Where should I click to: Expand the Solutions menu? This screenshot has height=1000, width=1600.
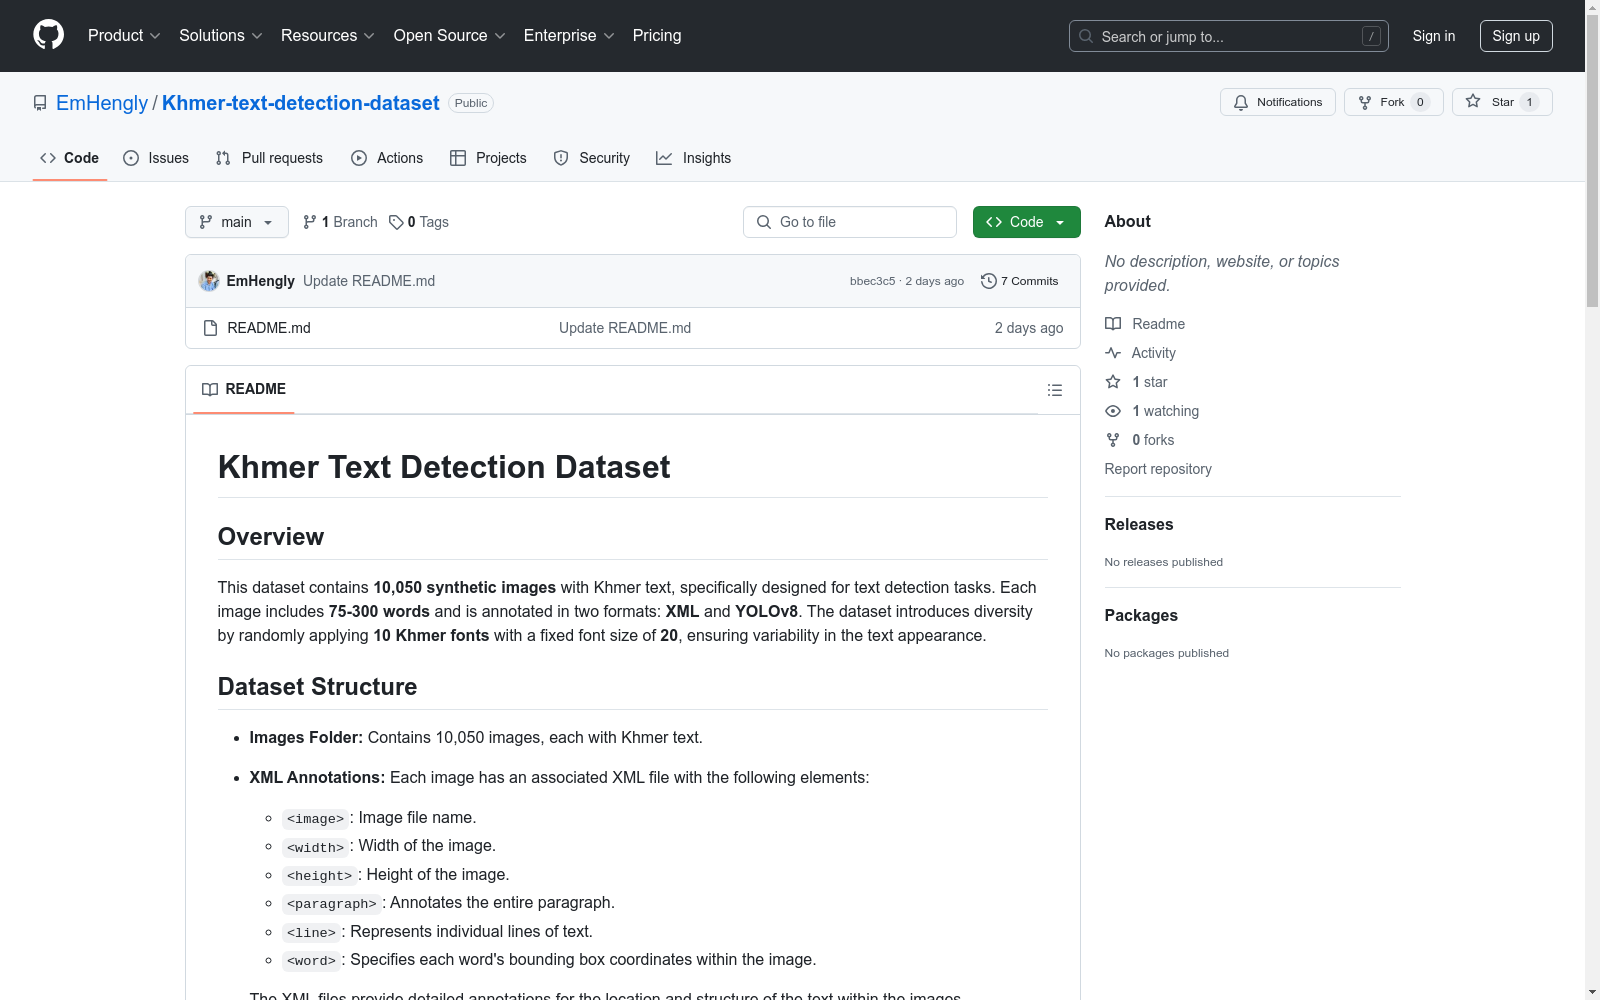[221, 36]
